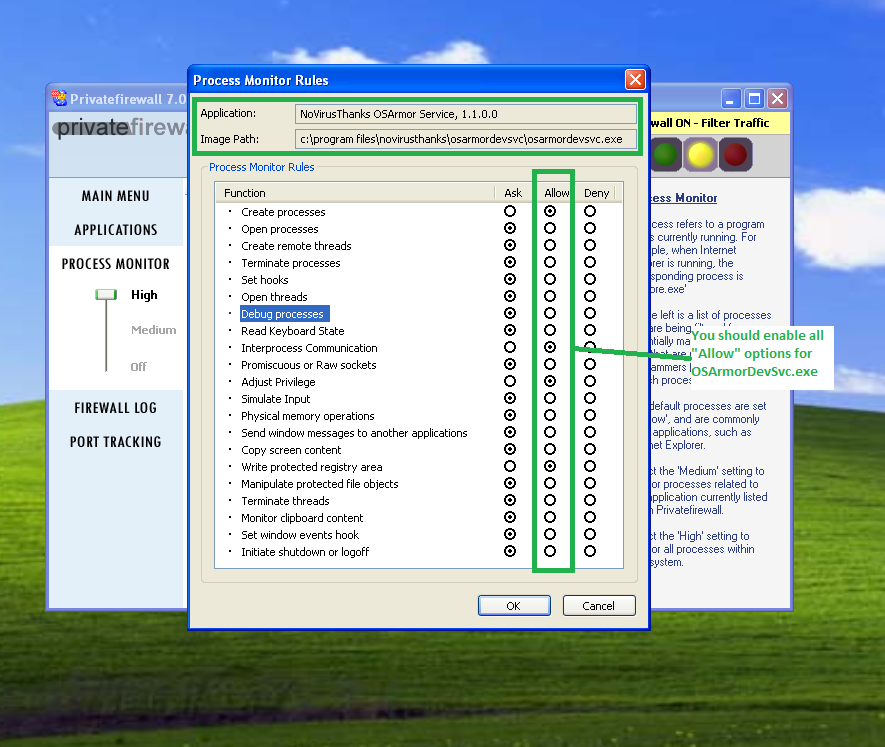Click the High level label
Viewport: 885px width, 747px height.
click(144, 295)
